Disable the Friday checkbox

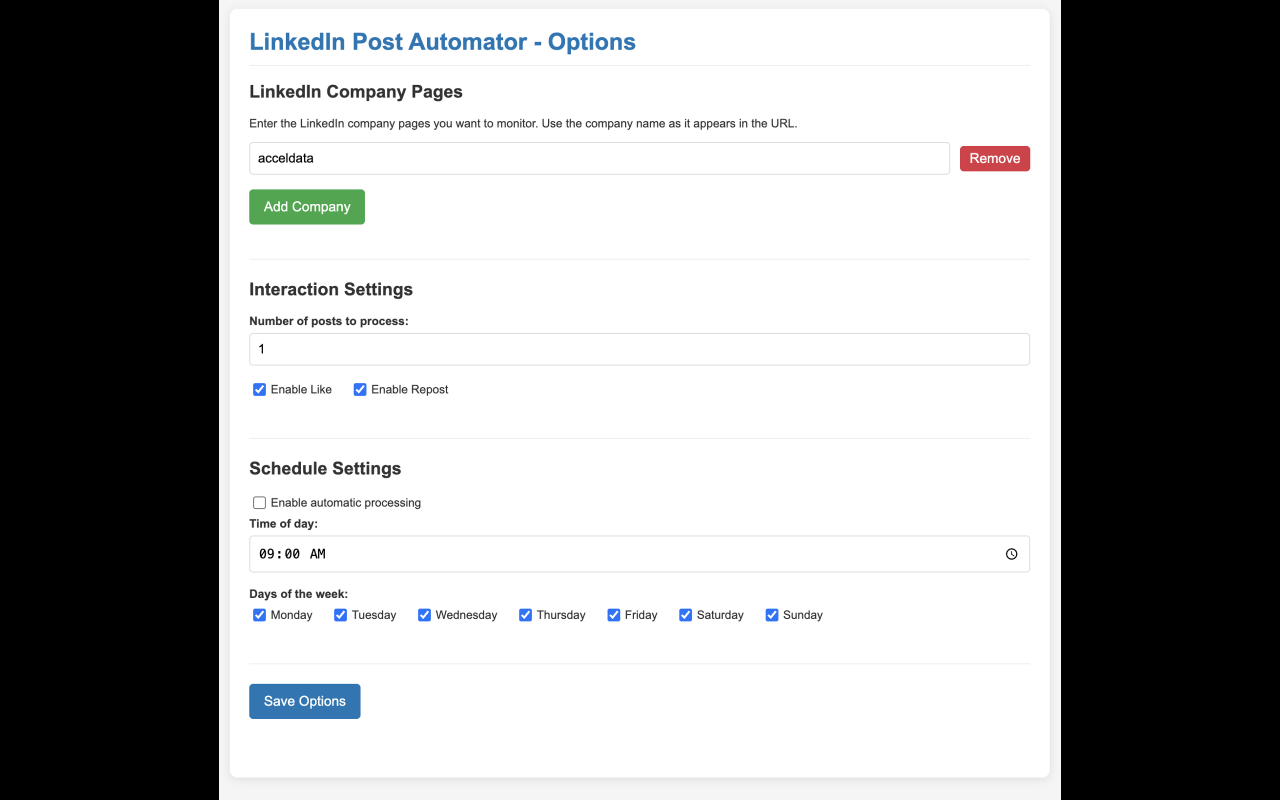[x=614, y=615]
